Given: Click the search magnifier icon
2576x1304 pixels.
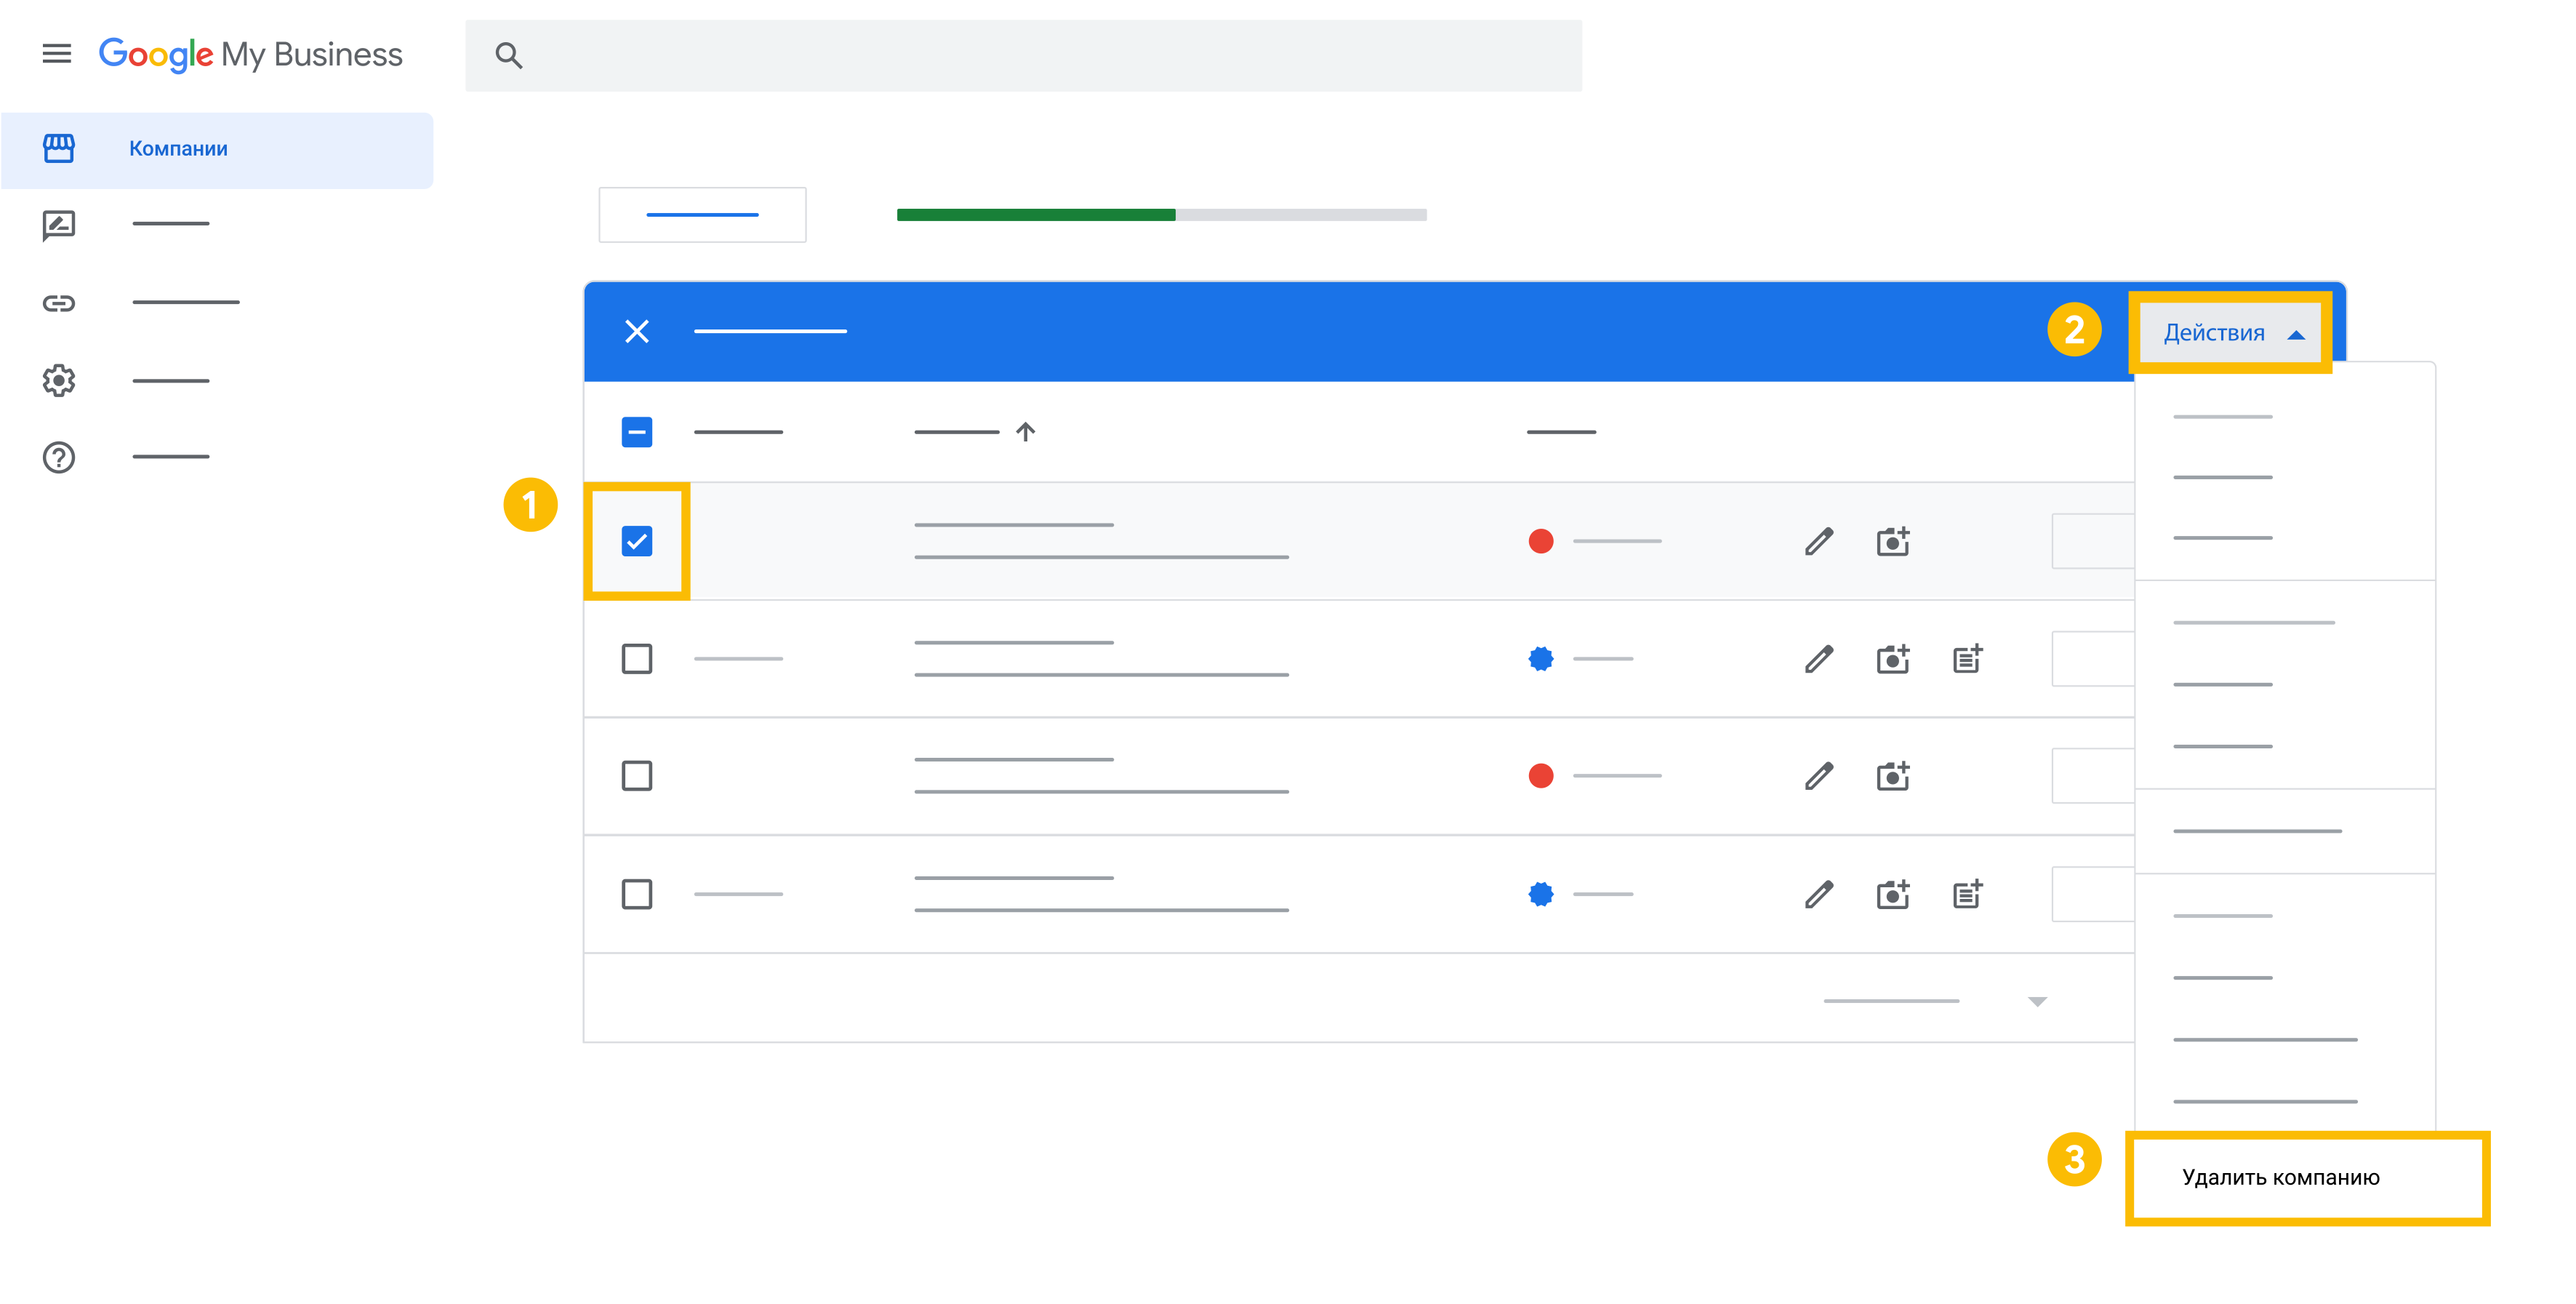Looking at the screenshot, I should click(x=509, y=56).
